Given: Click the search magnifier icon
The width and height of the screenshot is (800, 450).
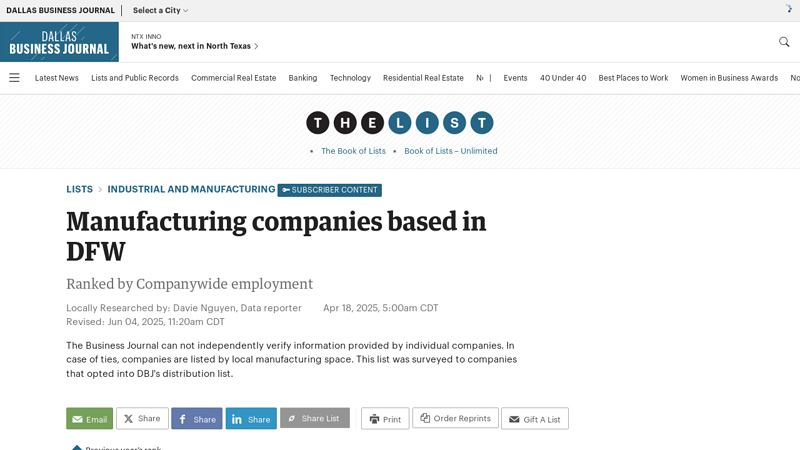Looking at the screenshot, I should (x=784, y=42).
